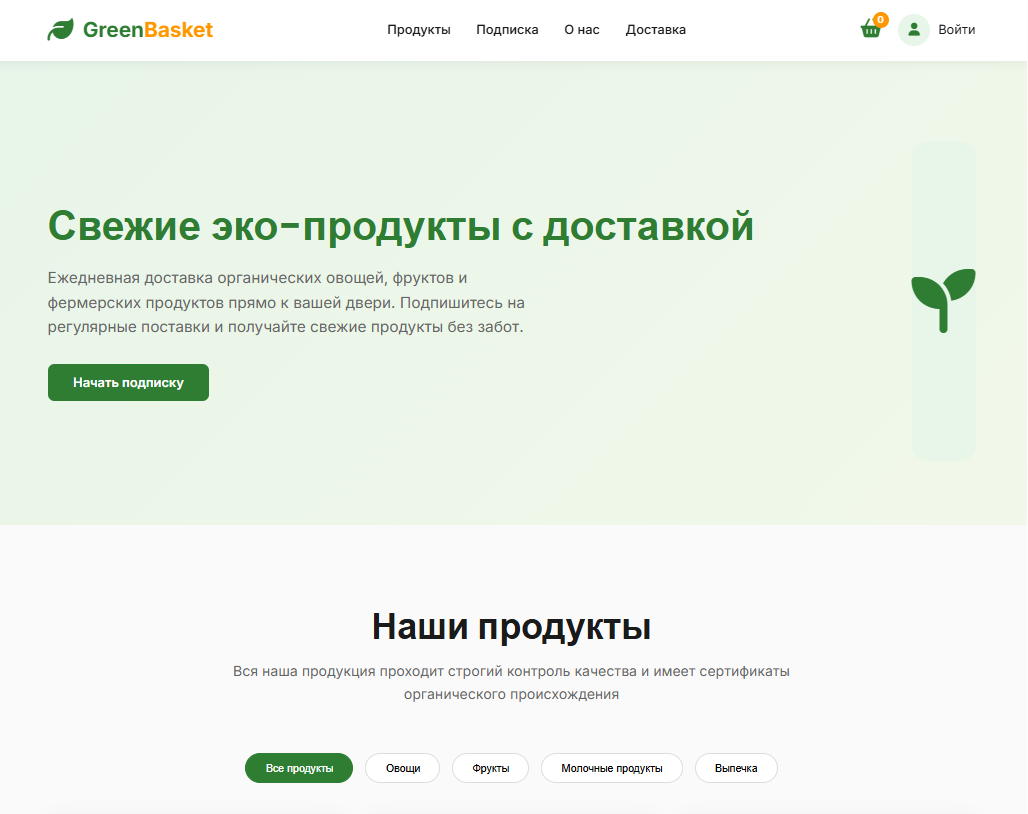Activate the Молочные продукты filter
This screenshot has height=814, width=1028.
(611, 768)
